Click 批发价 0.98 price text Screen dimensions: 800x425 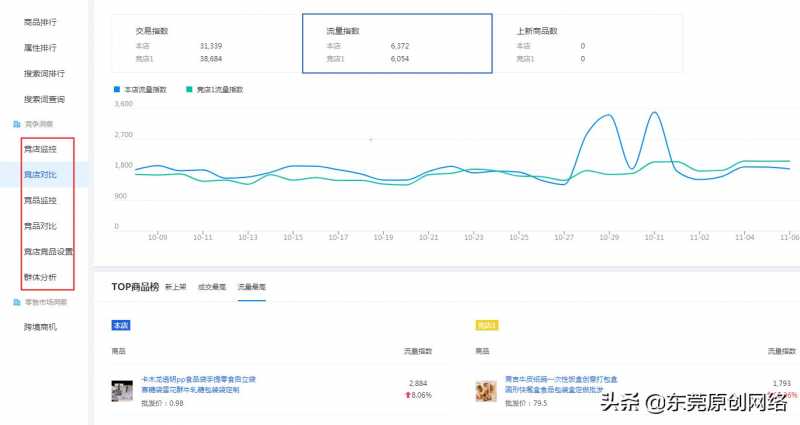(162, 403)
